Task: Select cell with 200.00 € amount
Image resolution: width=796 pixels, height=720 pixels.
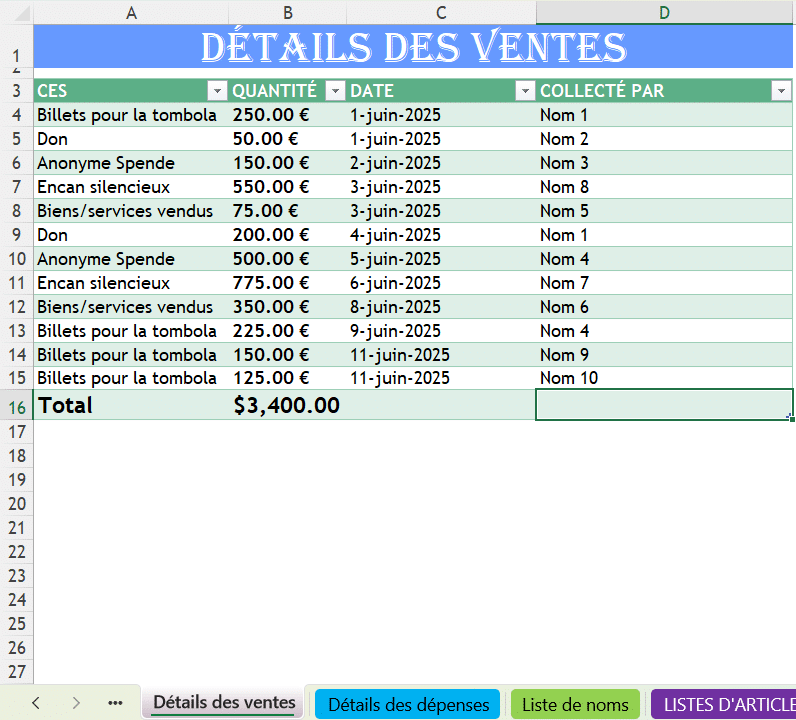Action: pyautogui.click(x=288, y=235)
